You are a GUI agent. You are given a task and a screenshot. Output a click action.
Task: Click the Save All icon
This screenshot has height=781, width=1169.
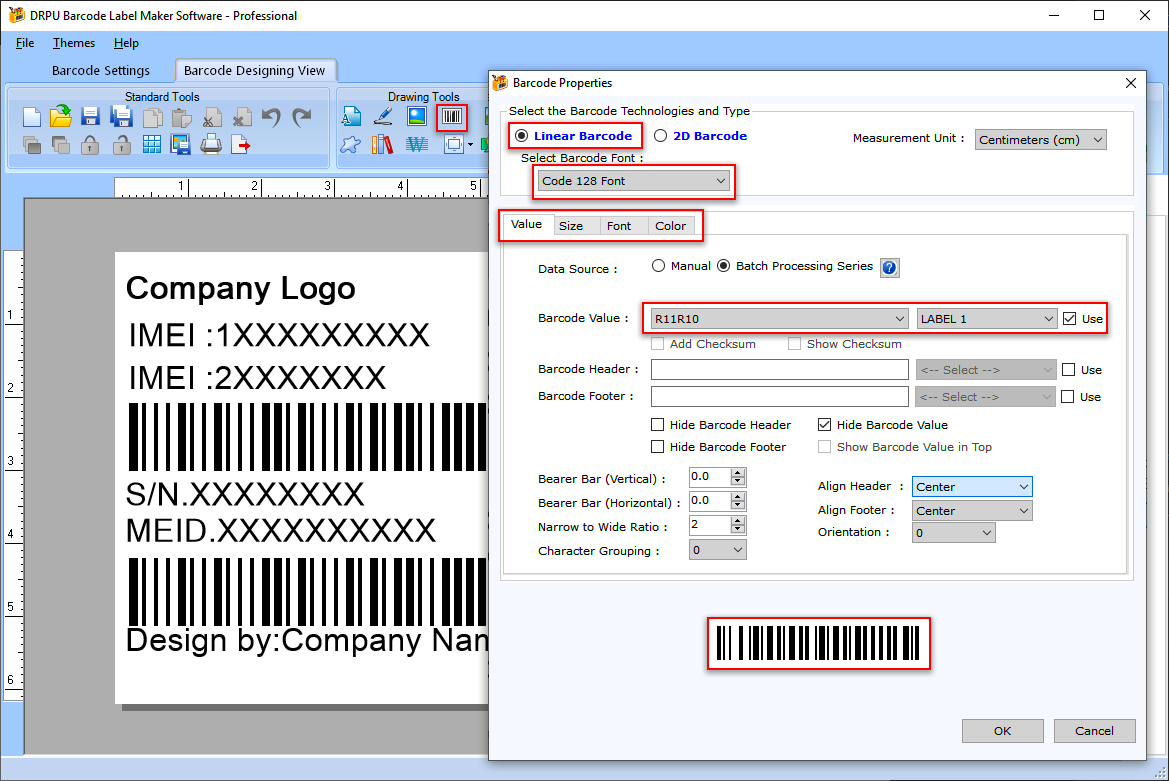click(x=121, y=116)
